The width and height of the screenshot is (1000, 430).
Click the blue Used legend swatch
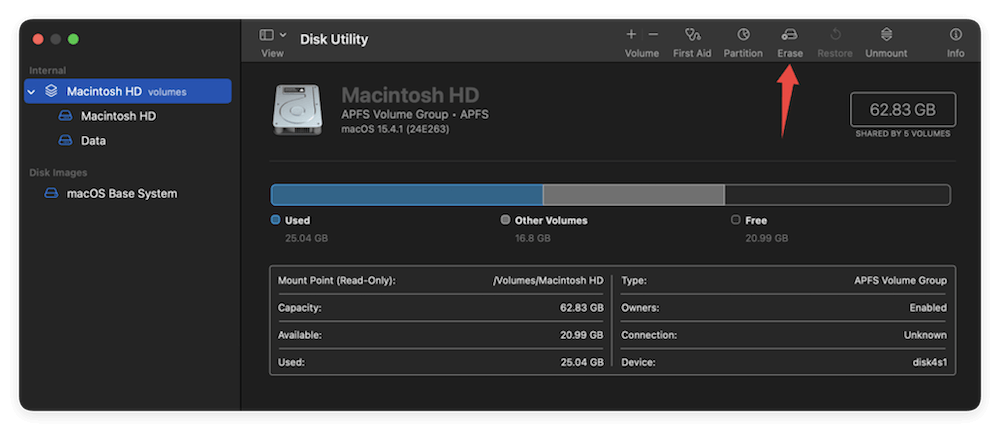click(276, 219)
